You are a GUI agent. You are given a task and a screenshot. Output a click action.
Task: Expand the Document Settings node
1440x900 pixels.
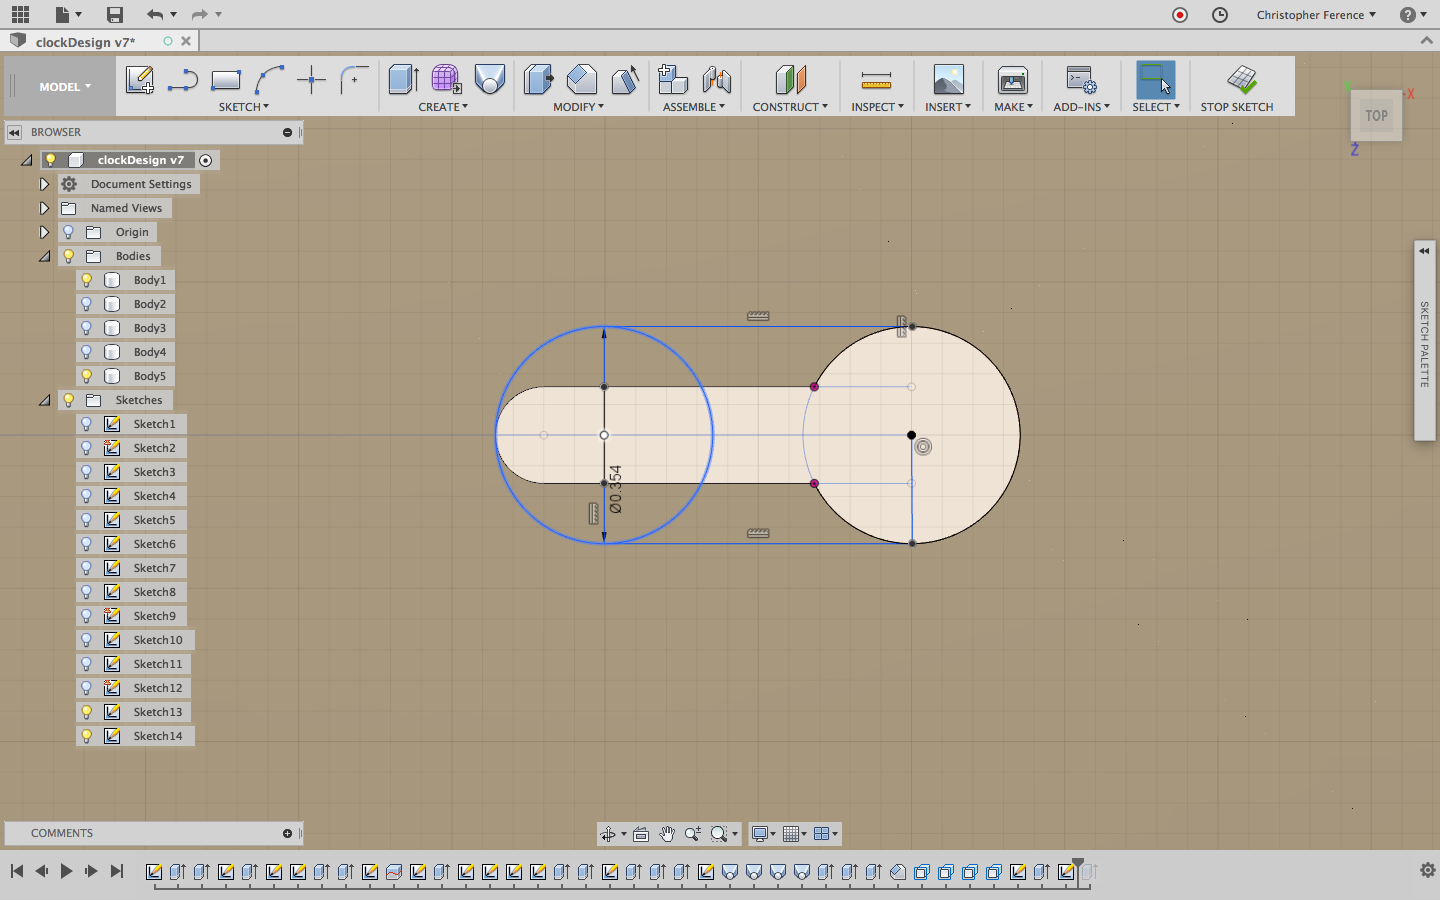[x=44, y=184]
